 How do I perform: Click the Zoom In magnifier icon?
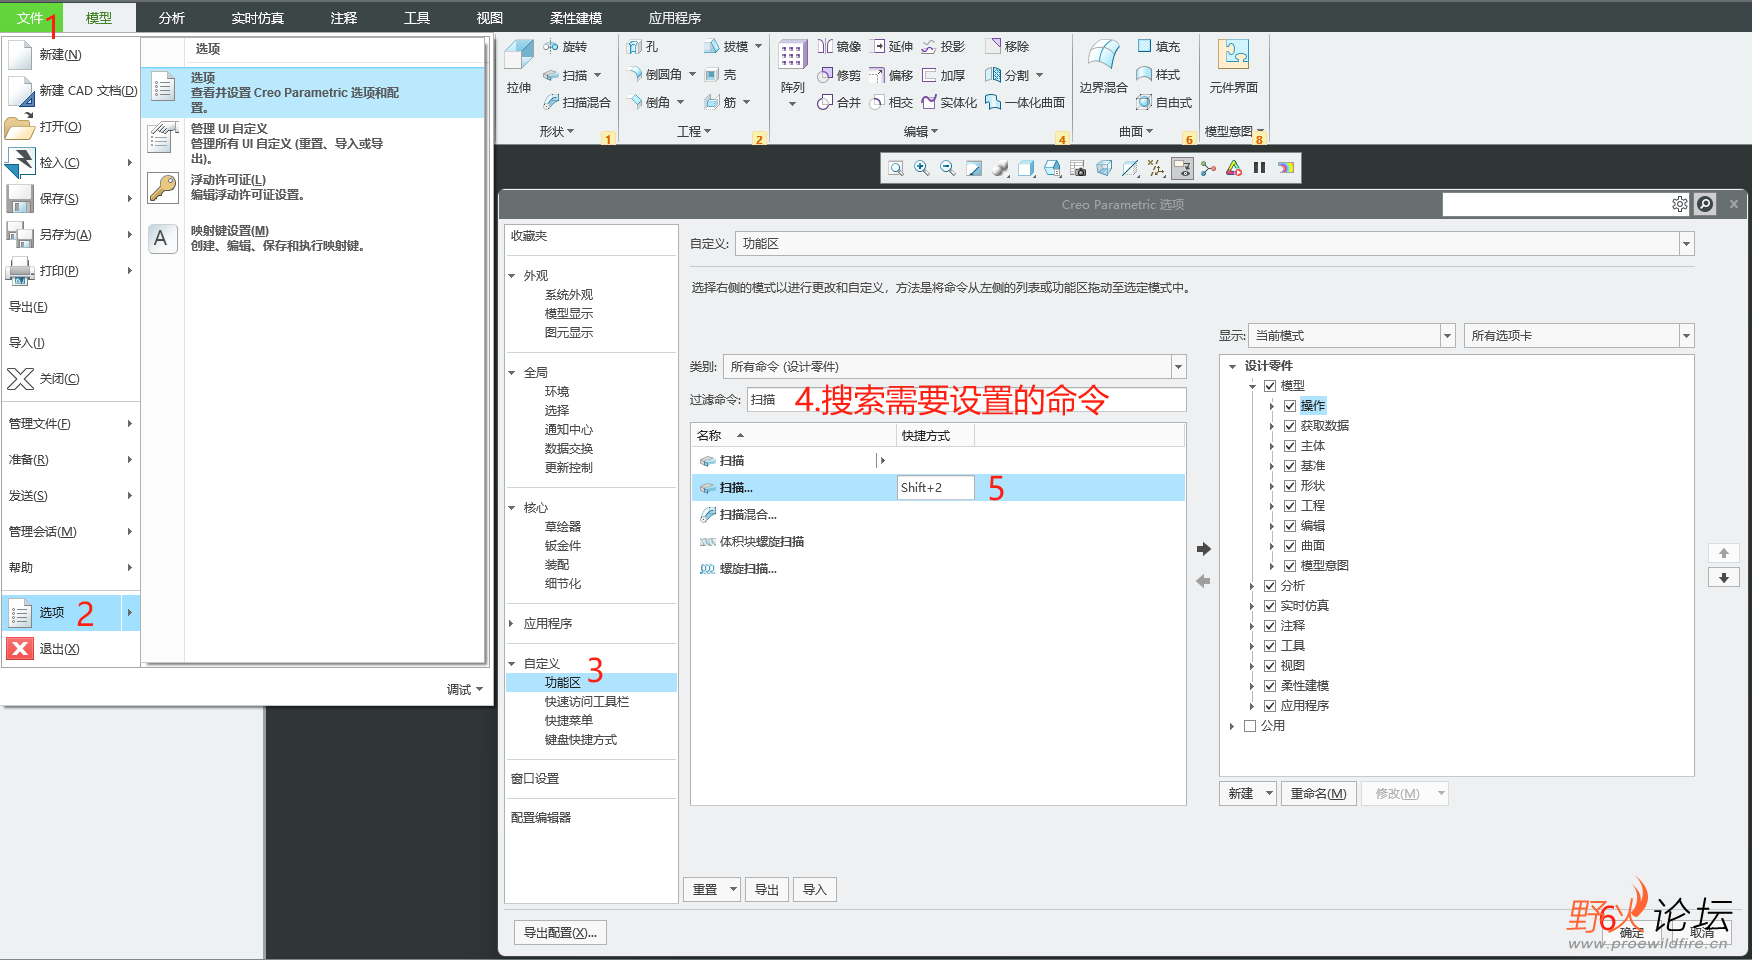tap(922, 168)
